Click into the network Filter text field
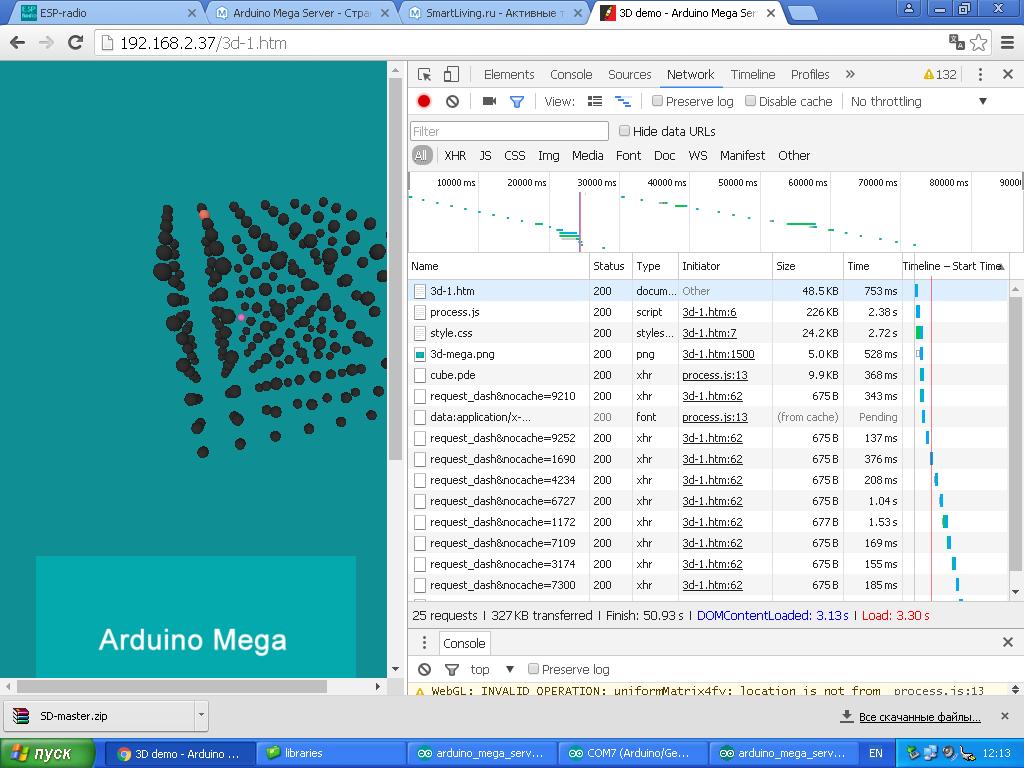 [x=509, y=131]
